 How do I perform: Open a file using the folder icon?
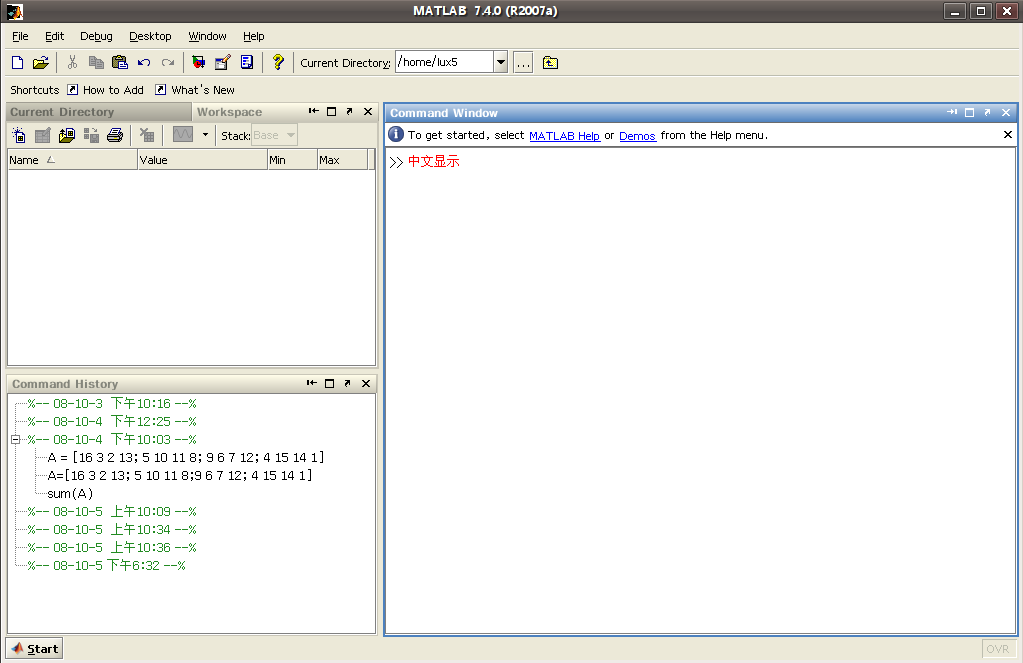[x=40, y=63]
